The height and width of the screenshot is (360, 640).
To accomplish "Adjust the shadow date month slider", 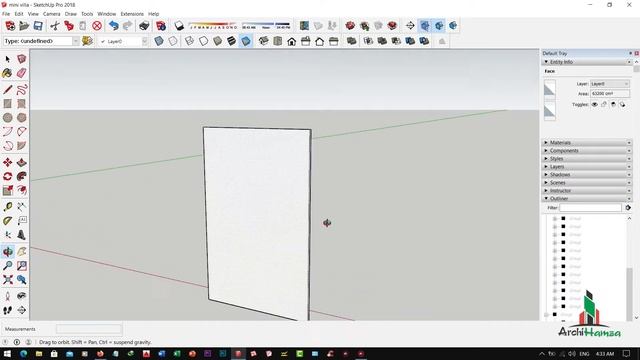I will click(213, 26).
